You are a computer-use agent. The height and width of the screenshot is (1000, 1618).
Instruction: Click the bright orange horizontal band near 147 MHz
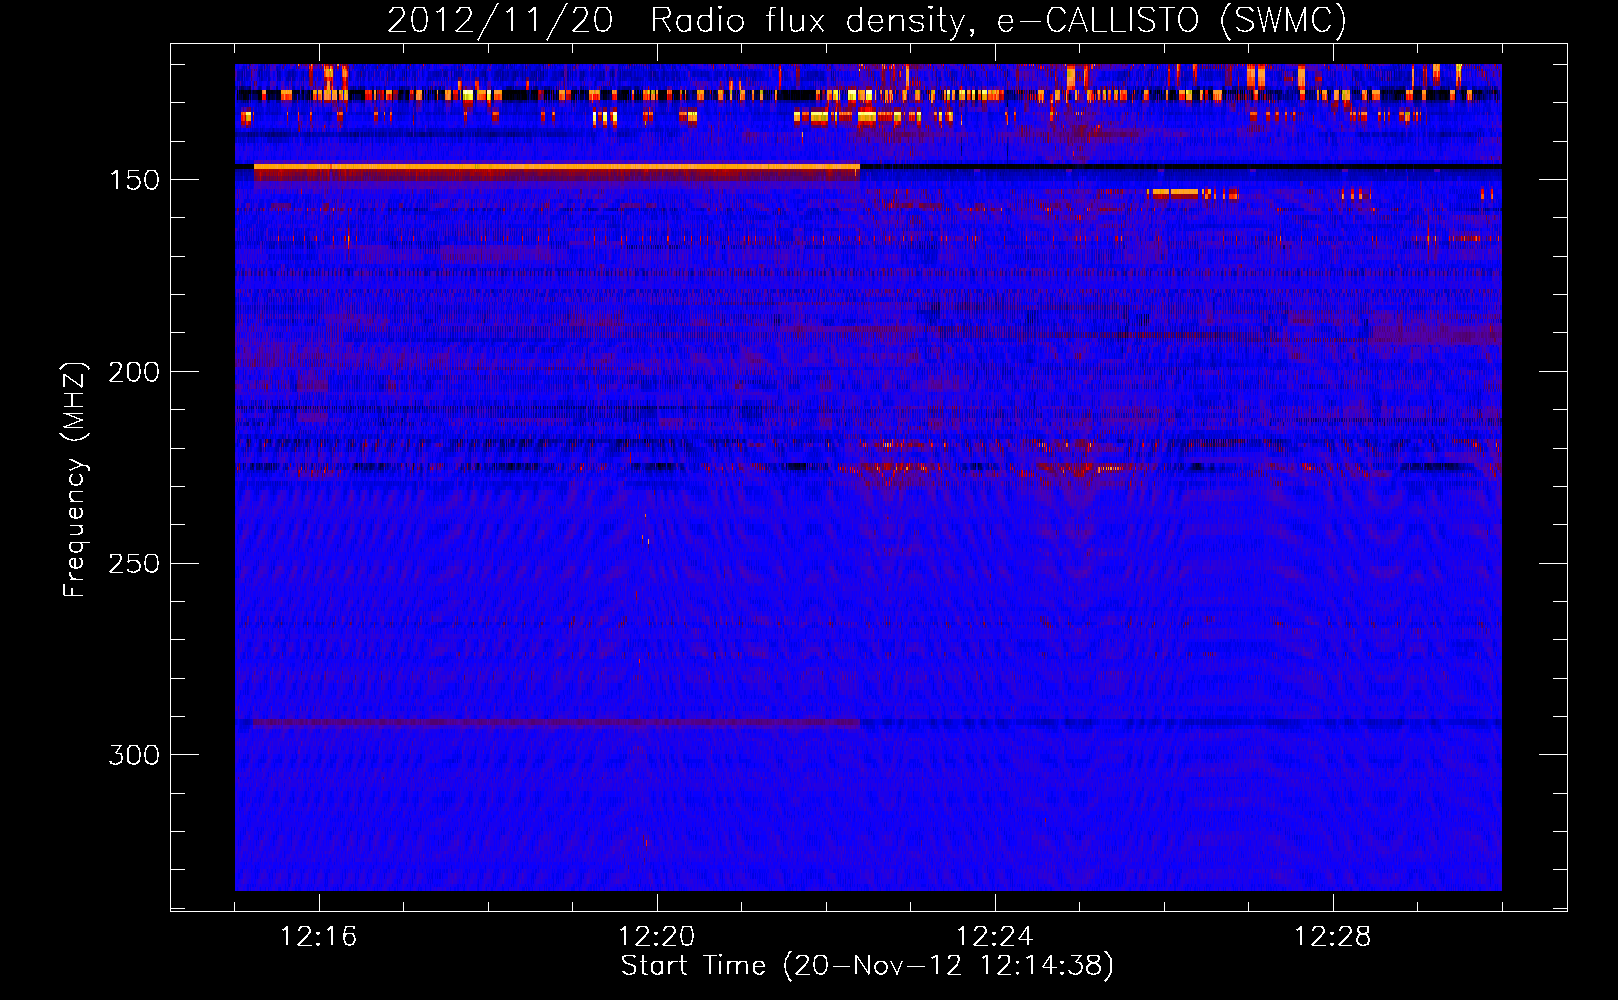click(556, 166)
